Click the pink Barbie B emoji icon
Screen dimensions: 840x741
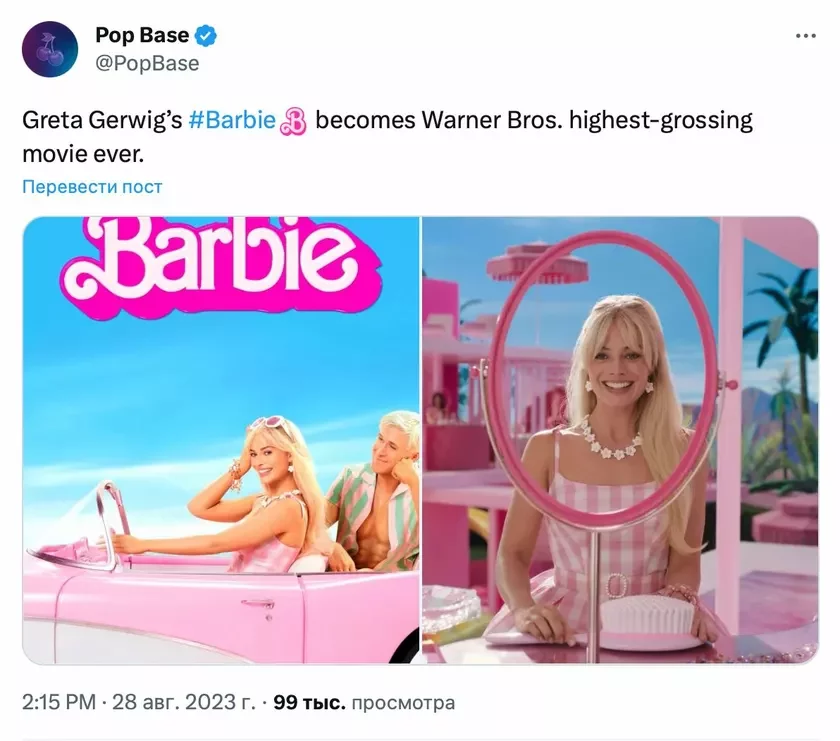294,121
